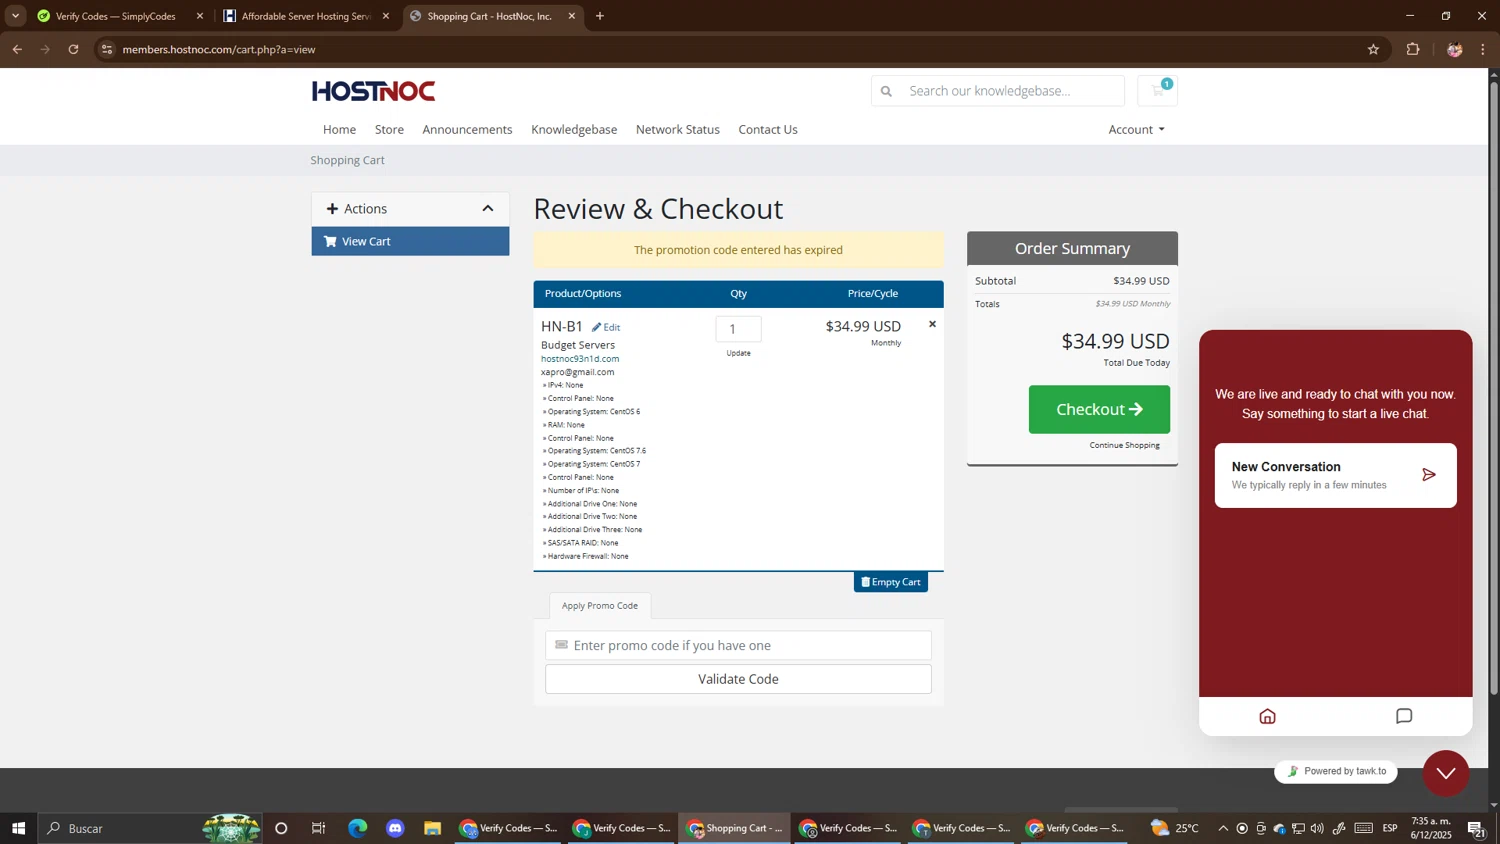The image size is (1500, 844).
Task: Open Network Status page
Action: (677, 129)
